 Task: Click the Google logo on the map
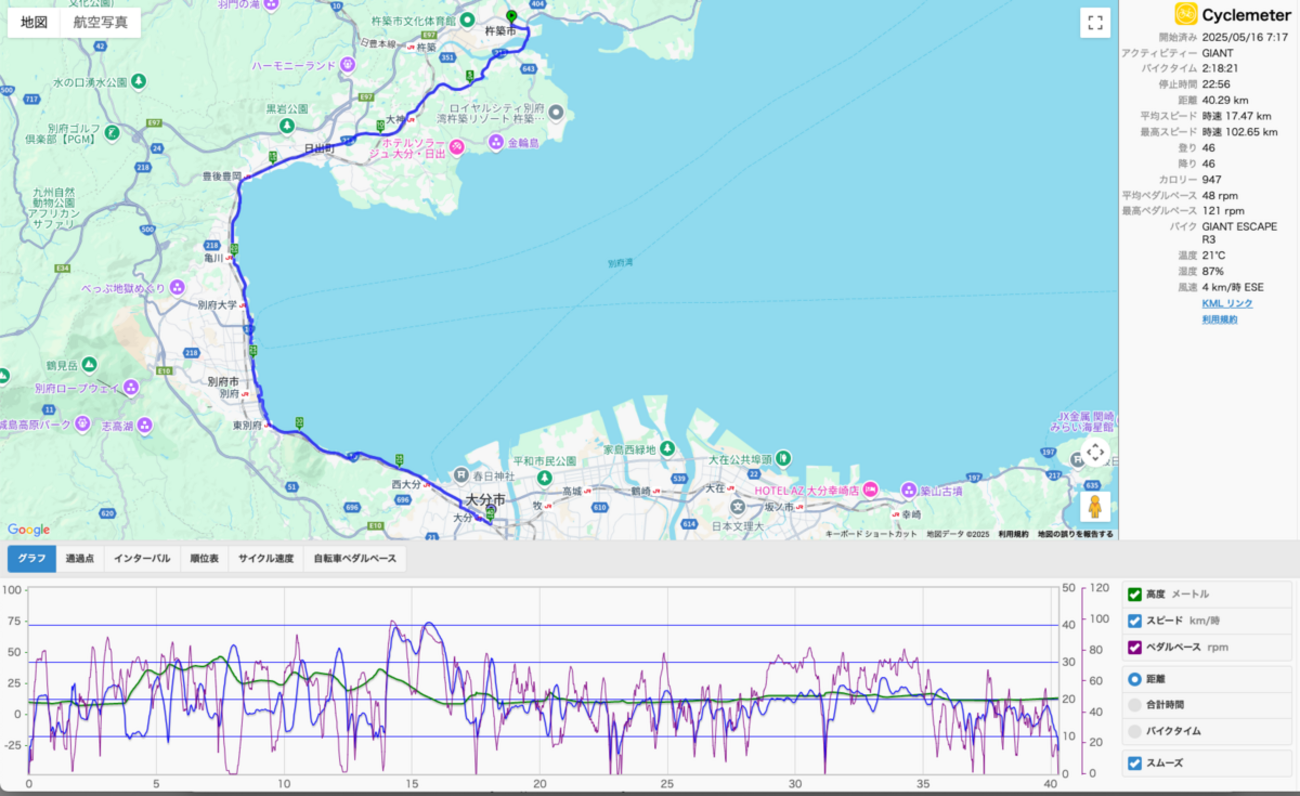[x=28, y=530]
